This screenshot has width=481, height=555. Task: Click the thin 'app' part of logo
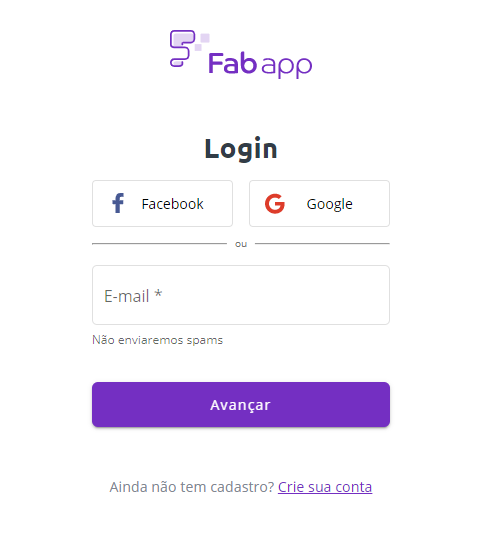point(287,66)
